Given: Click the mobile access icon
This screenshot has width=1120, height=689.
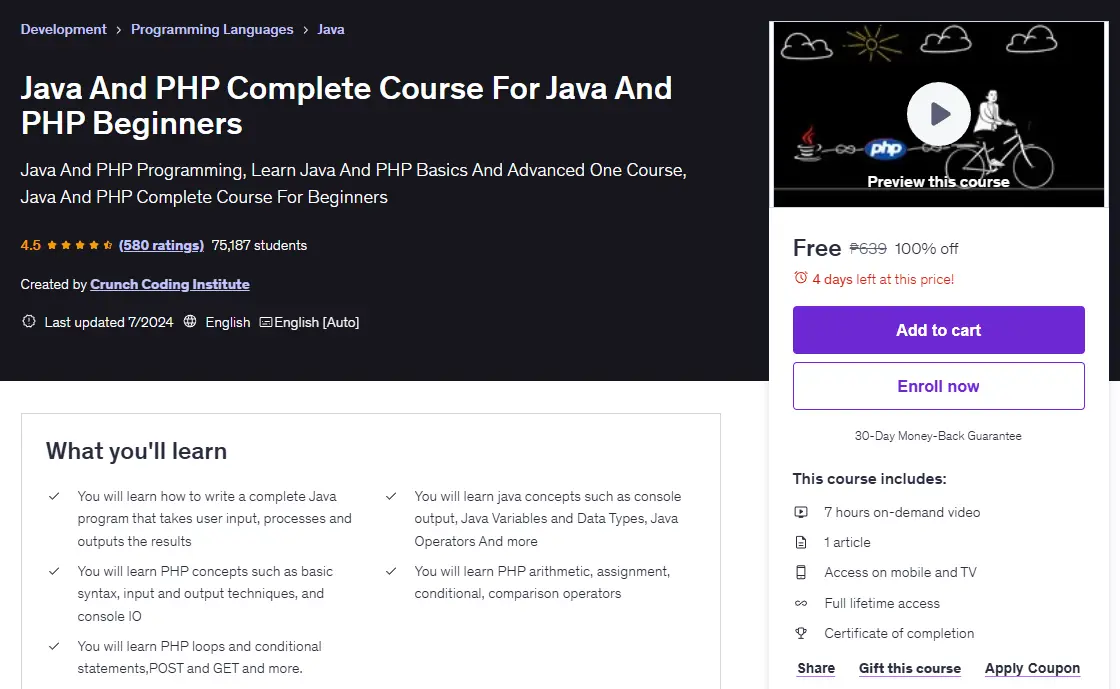Looking at the screenshot, I should pyautogui.click(x=801, y=572).
